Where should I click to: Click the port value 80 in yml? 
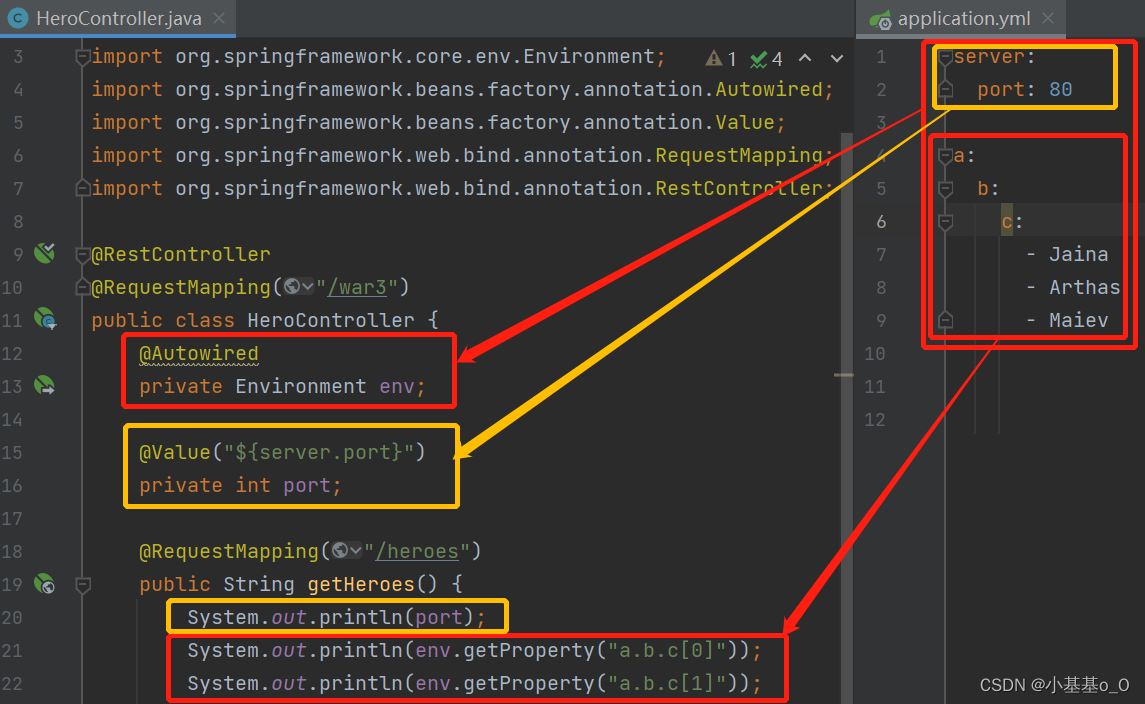pyautogui.click(x=1060, y=89)
